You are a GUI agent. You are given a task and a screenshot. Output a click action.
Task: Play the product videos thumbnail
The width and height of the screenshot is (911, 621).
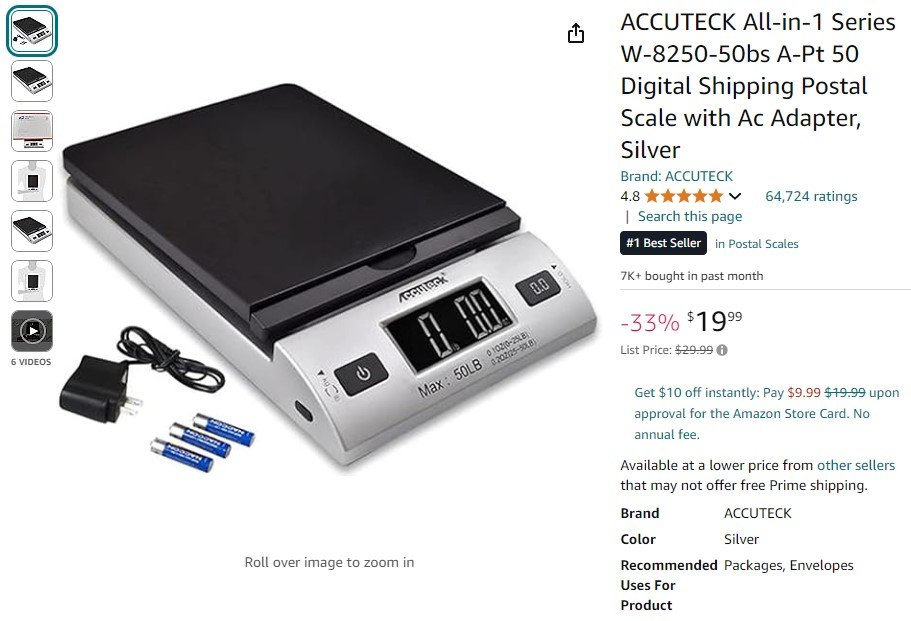tap(32, 331)
